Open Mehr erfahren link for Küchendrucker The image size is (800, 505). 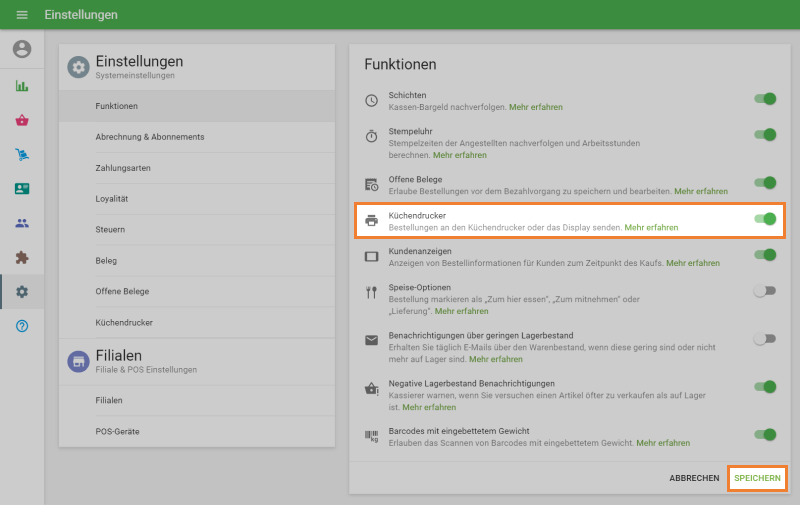[651, 228]
